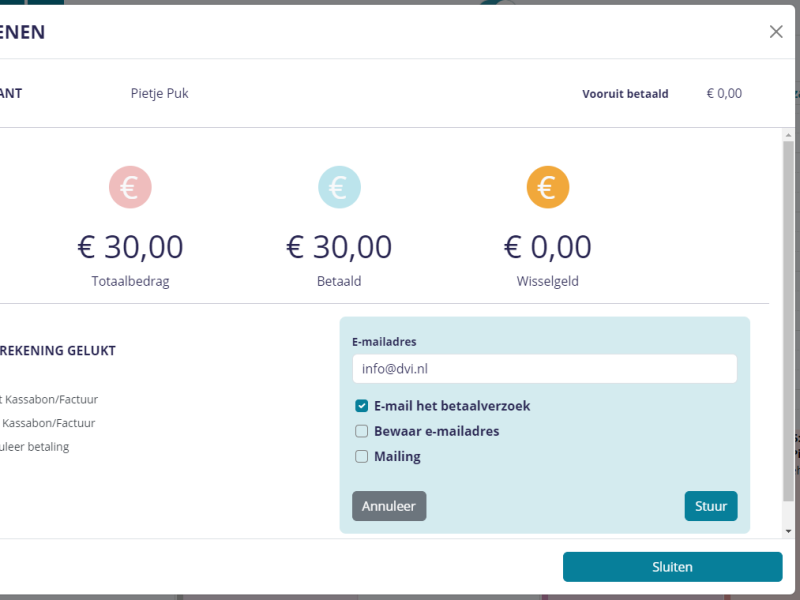
Task: Enable the Bewaar e-mailadres checkbox
Action: coord(361,431)
